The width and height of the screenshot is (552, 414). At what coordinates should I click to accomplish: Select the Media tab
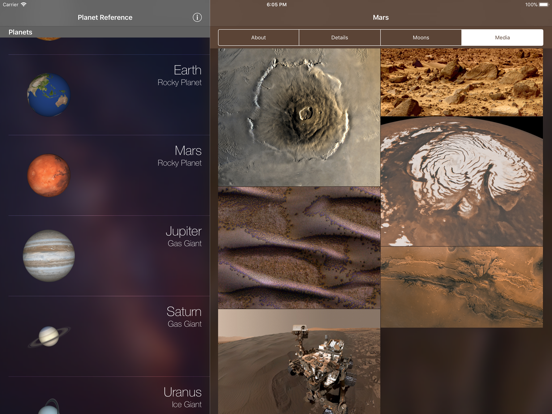(x=502, y=37)
